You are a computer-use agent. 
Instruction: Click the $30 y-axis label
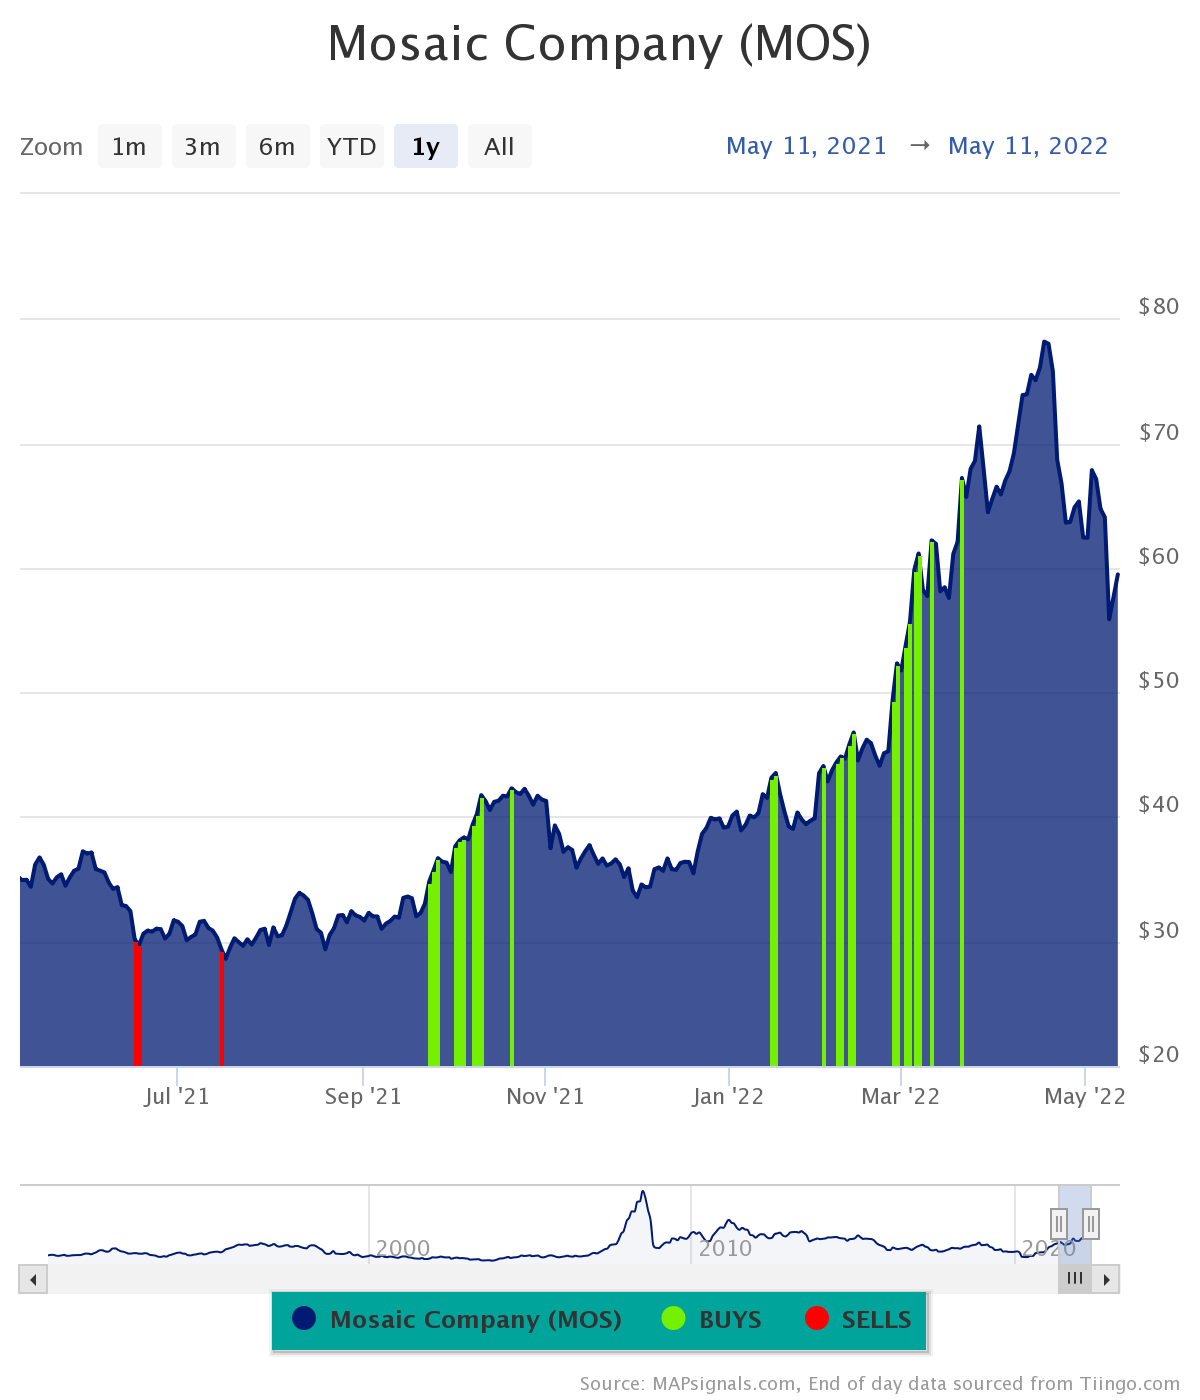1159,931
